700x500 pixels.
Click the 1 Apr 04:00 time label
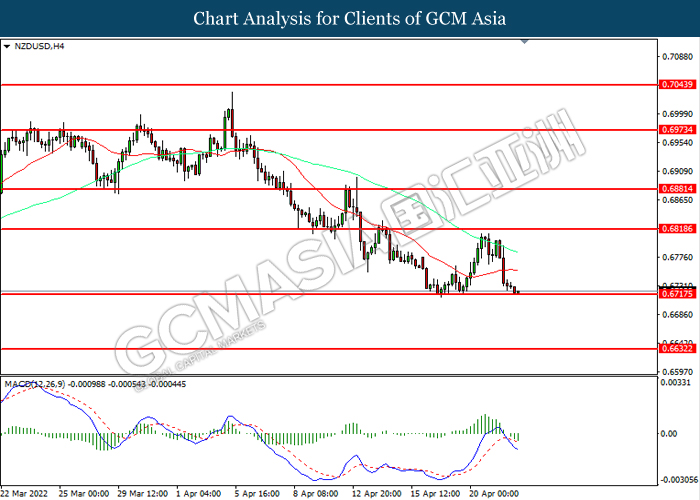tap(200, 494)
